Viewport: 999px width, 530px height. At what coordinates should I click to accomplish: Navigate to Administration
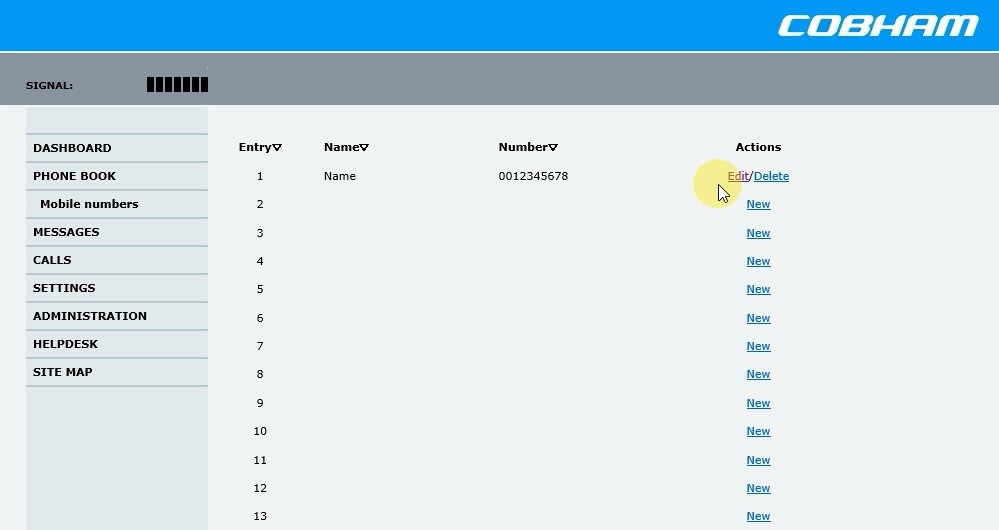(90, 316)
